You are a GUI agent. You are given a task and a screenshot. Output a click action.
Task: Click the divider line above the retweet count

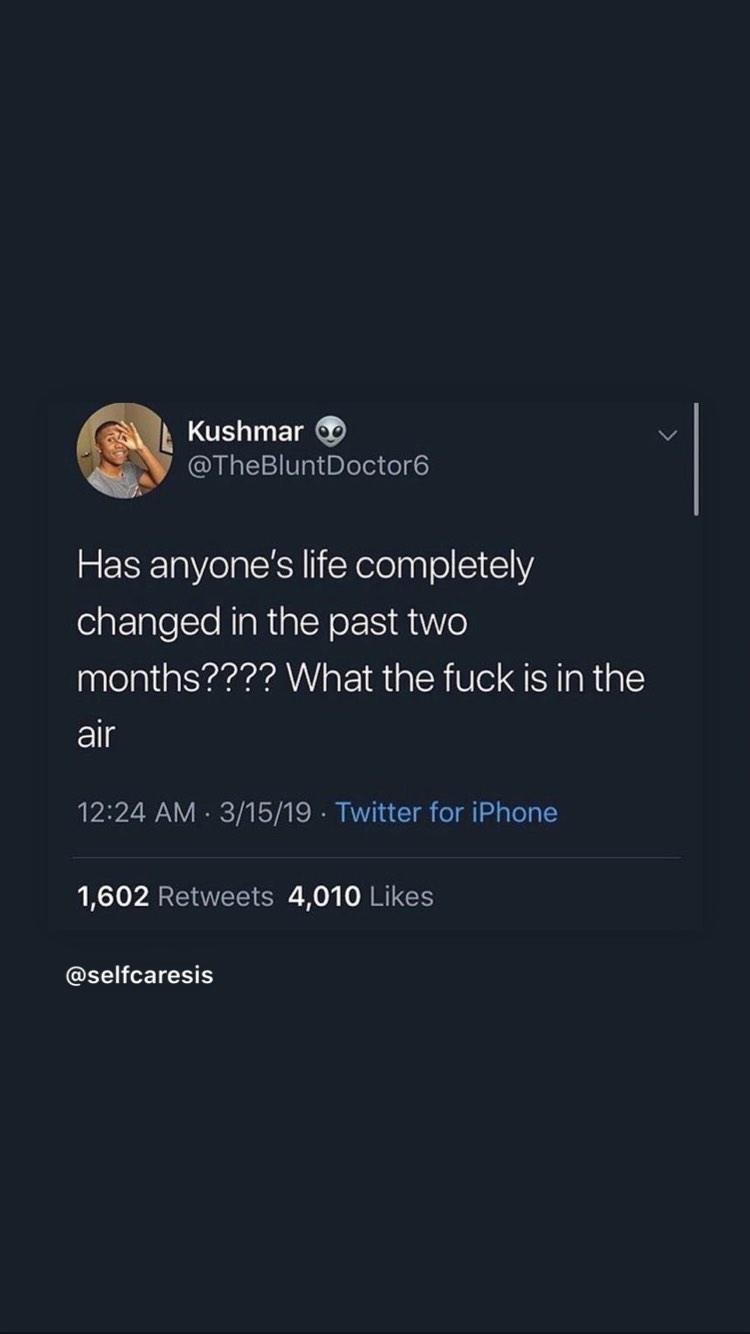(376, 857)
